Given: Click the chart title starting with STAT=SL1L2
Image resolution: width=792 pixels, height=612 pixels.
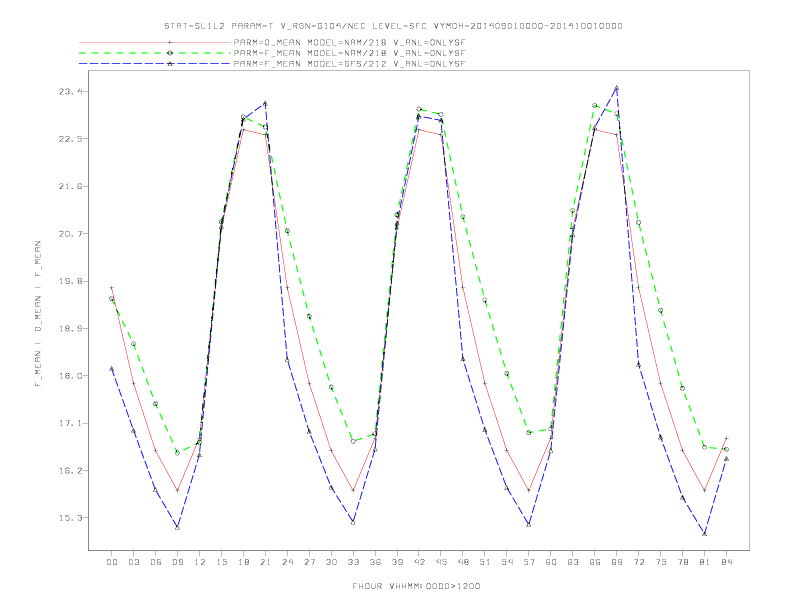Looking at the screenshot, I should 393,26.
